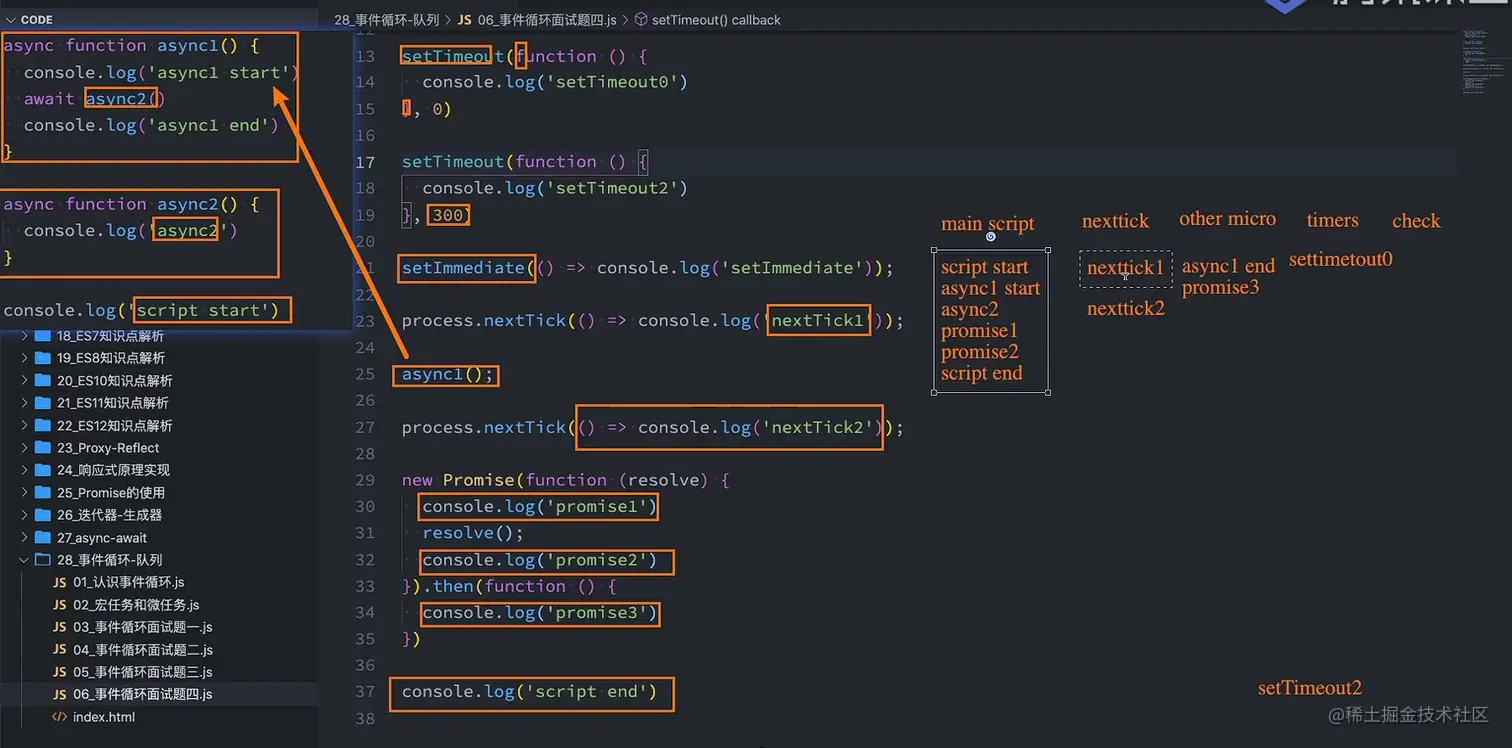Click the JS icon of 02_宏任务和微任务.js
The height and width of the screenshot is (748, 1512).
pos(60,605)
